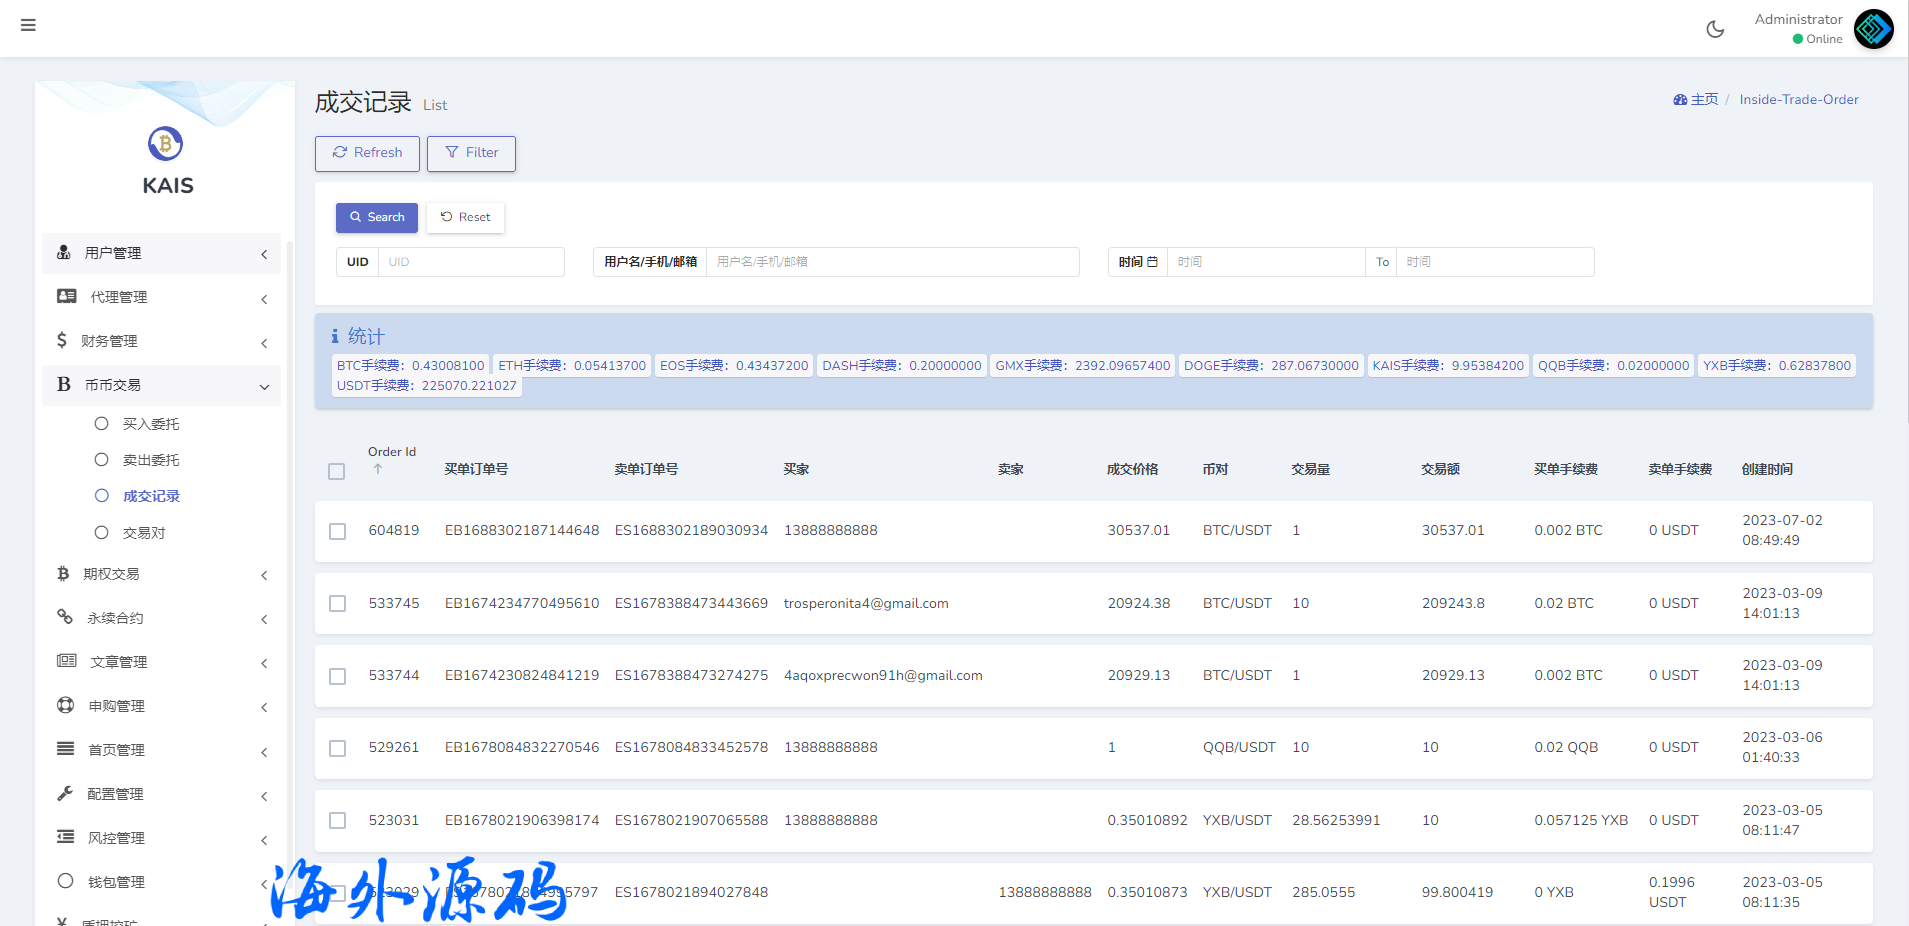
Task: Open the 买入委托 submenu item
Action: [x=151, y=424]
